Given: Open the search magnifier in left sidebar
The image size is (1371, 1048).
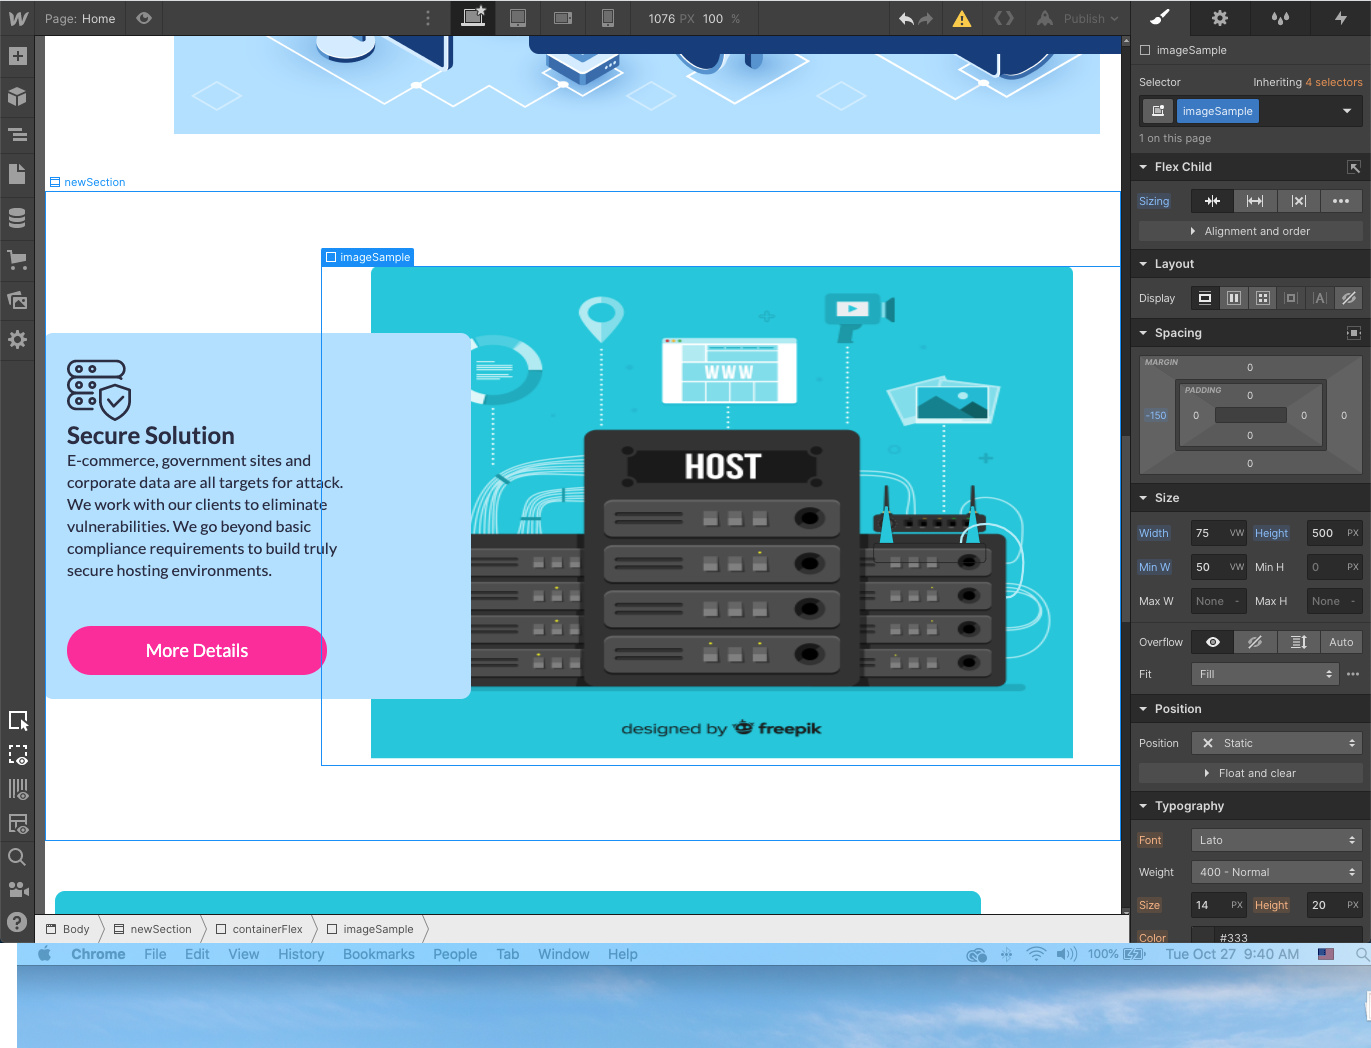Looking at the screenshot, I should tap(17, 857).
